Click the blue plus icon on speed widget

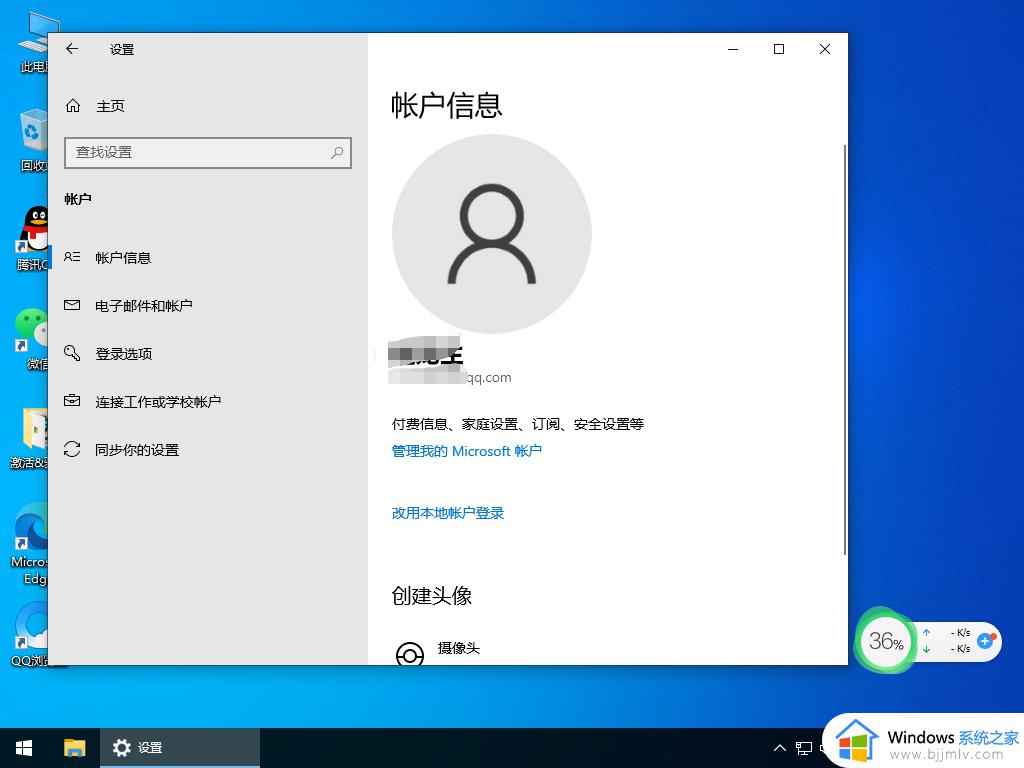(x=985, y=641)
